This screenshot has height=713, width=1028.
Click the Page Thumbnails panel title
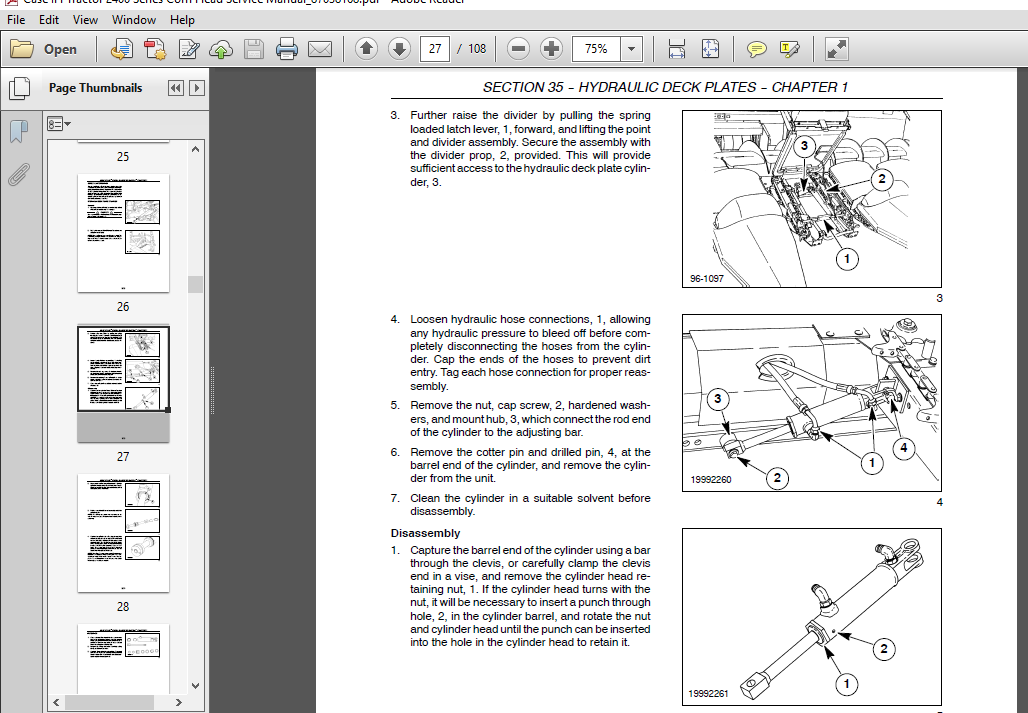coord(96,88)
